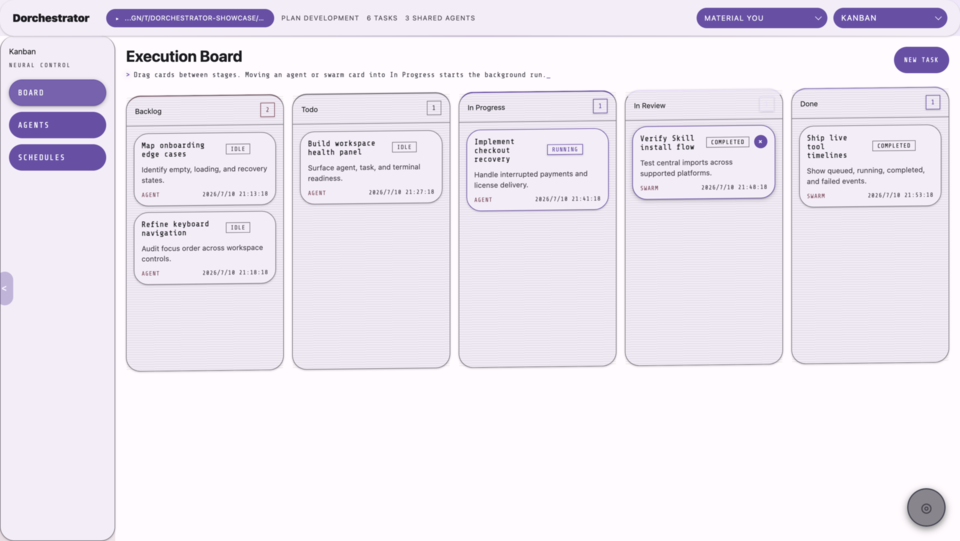
Task: Click the IDLE badge on Refine keyboard navigation
Action: pyautogui.click(x=238, y=228)
